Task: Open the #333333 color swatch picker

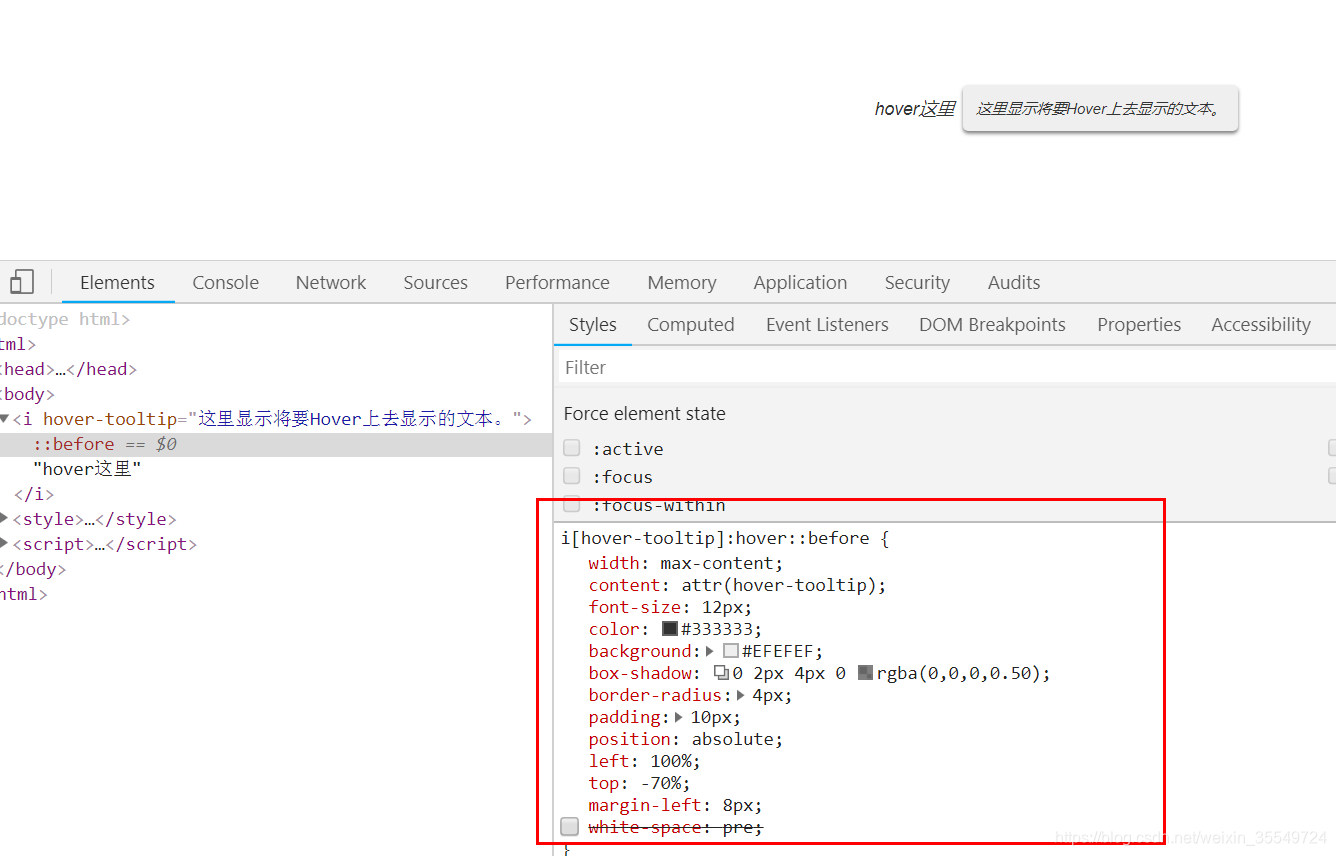Action: click(x=670, y=629)
